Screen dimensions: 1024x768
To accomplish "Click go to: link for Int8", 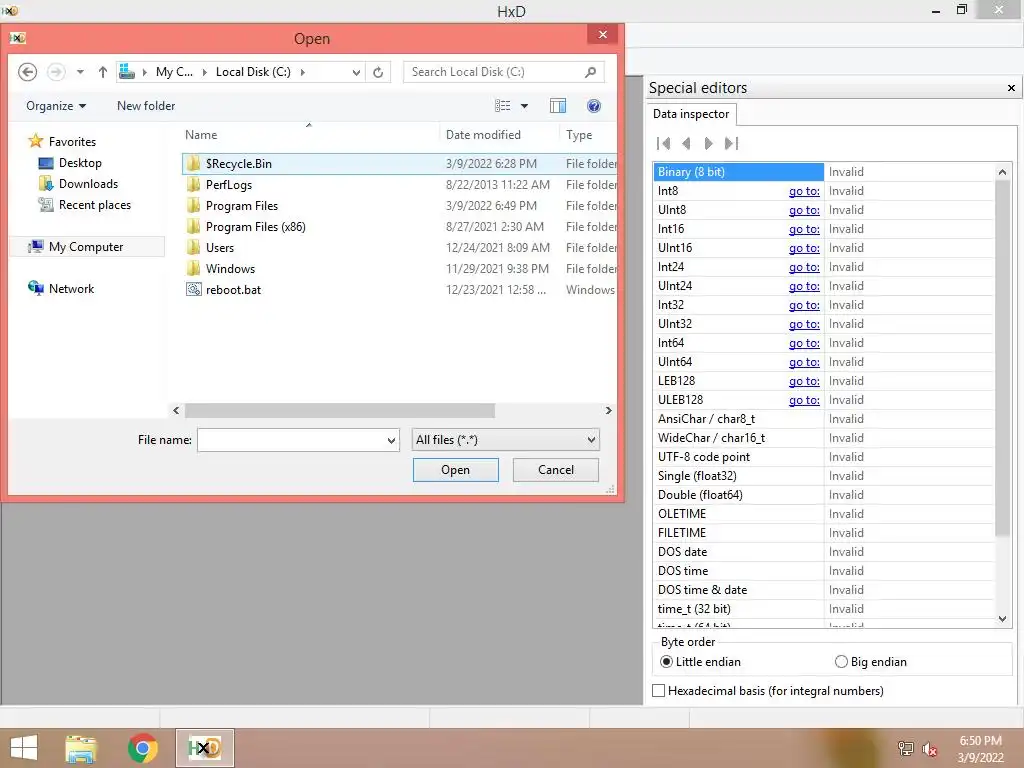I will coord(804,191).
